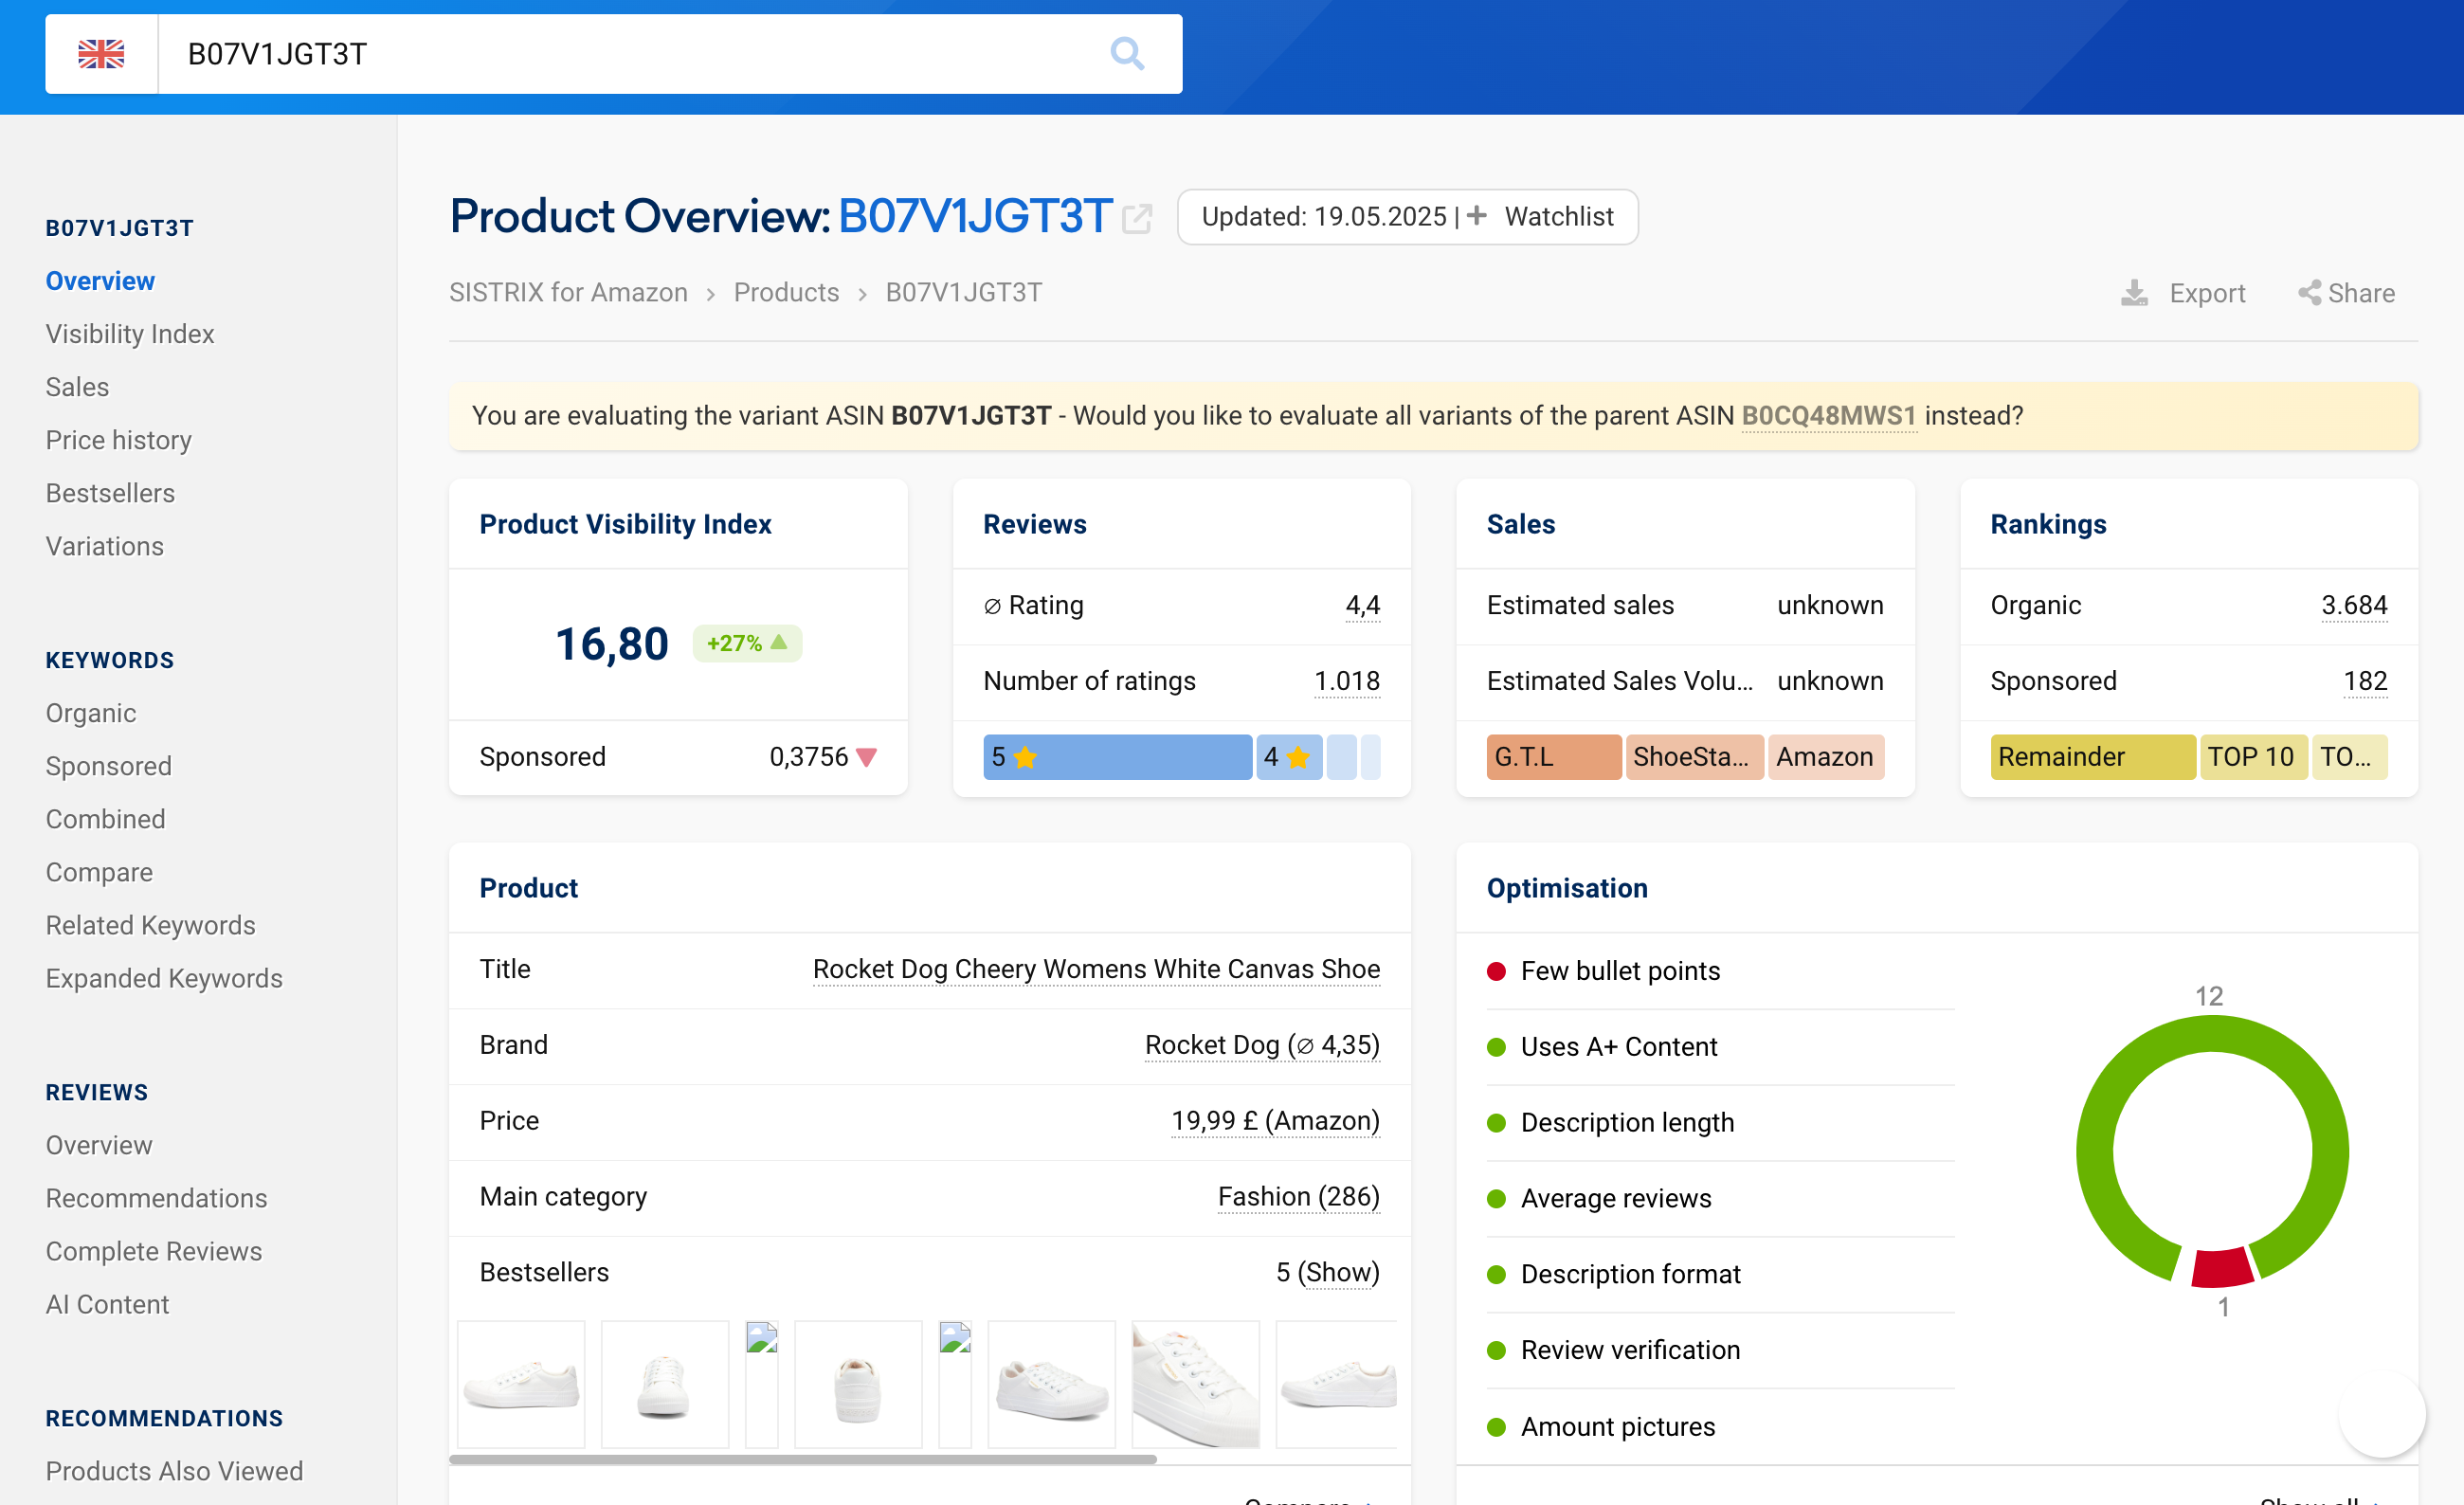Open Recommendations under Reviews
Viewport: 2464px width, 1505px height.
click(x=156, y=1198)
